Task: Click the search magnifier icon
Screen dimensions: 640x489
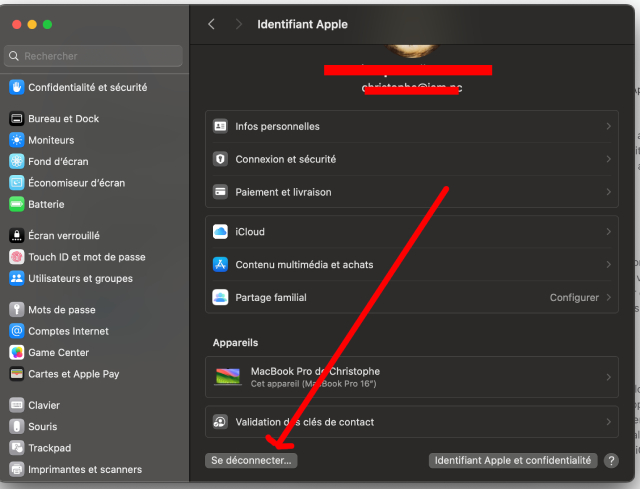Action: tap(14, 56)
